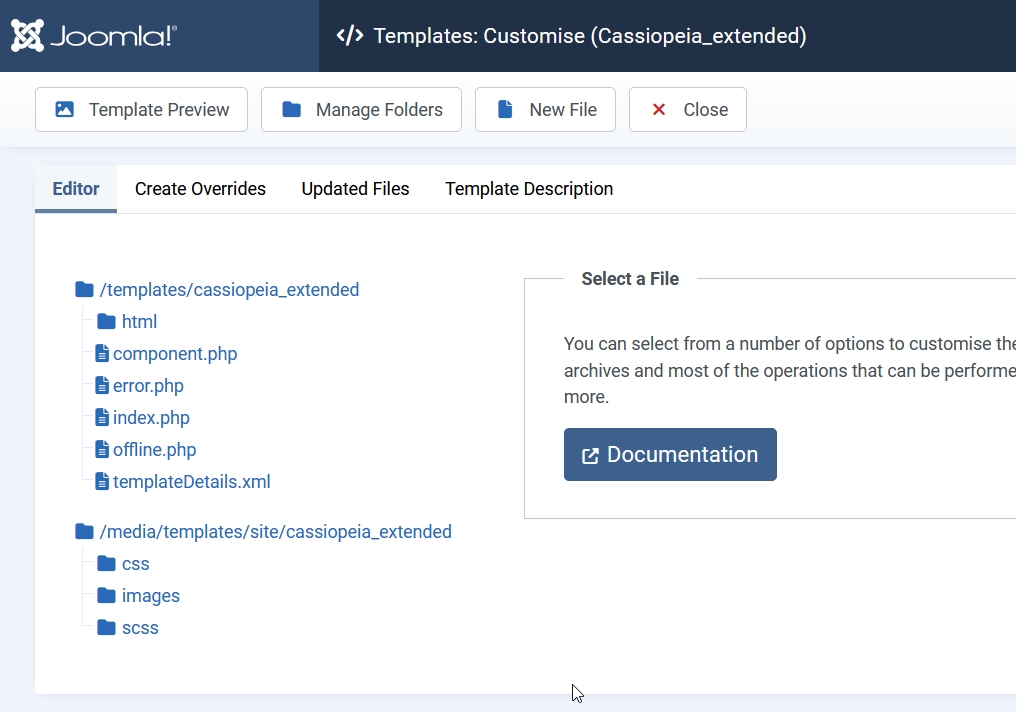Expand the html folder
This screenshot has height=712, width=1016.
139,322
